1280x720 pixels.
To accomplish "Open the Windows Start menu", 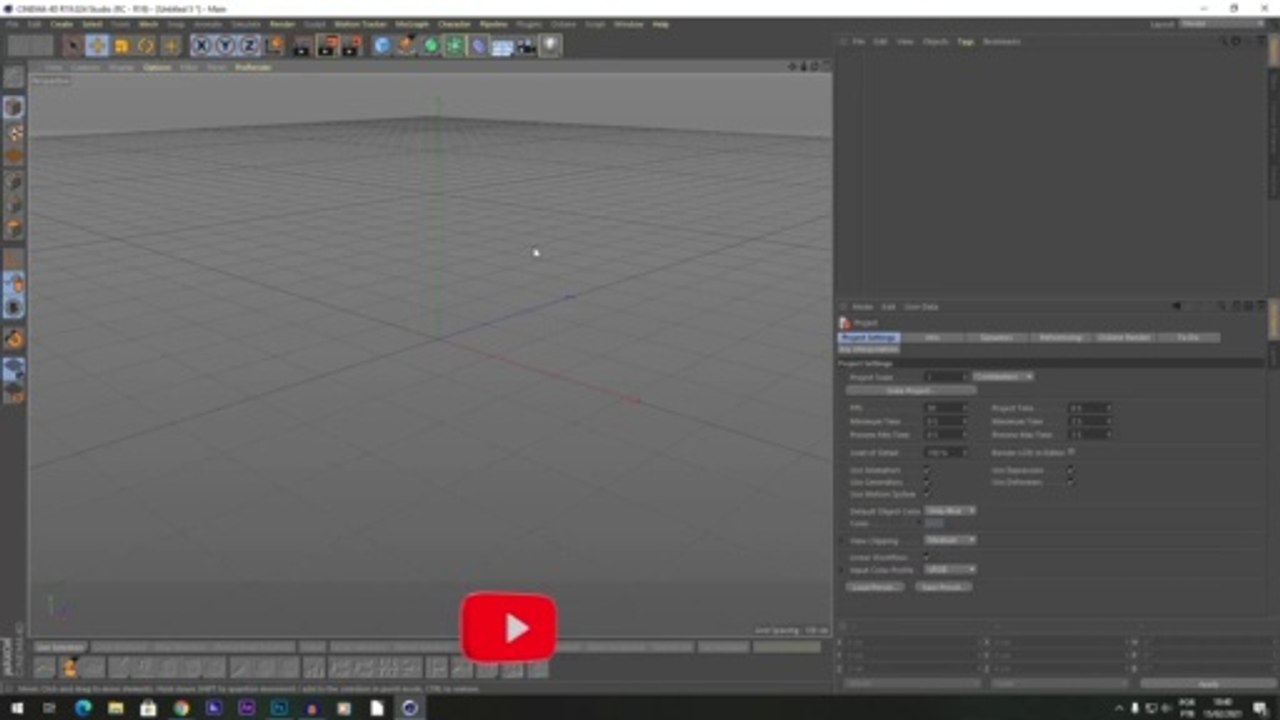I will pos(17,708).
